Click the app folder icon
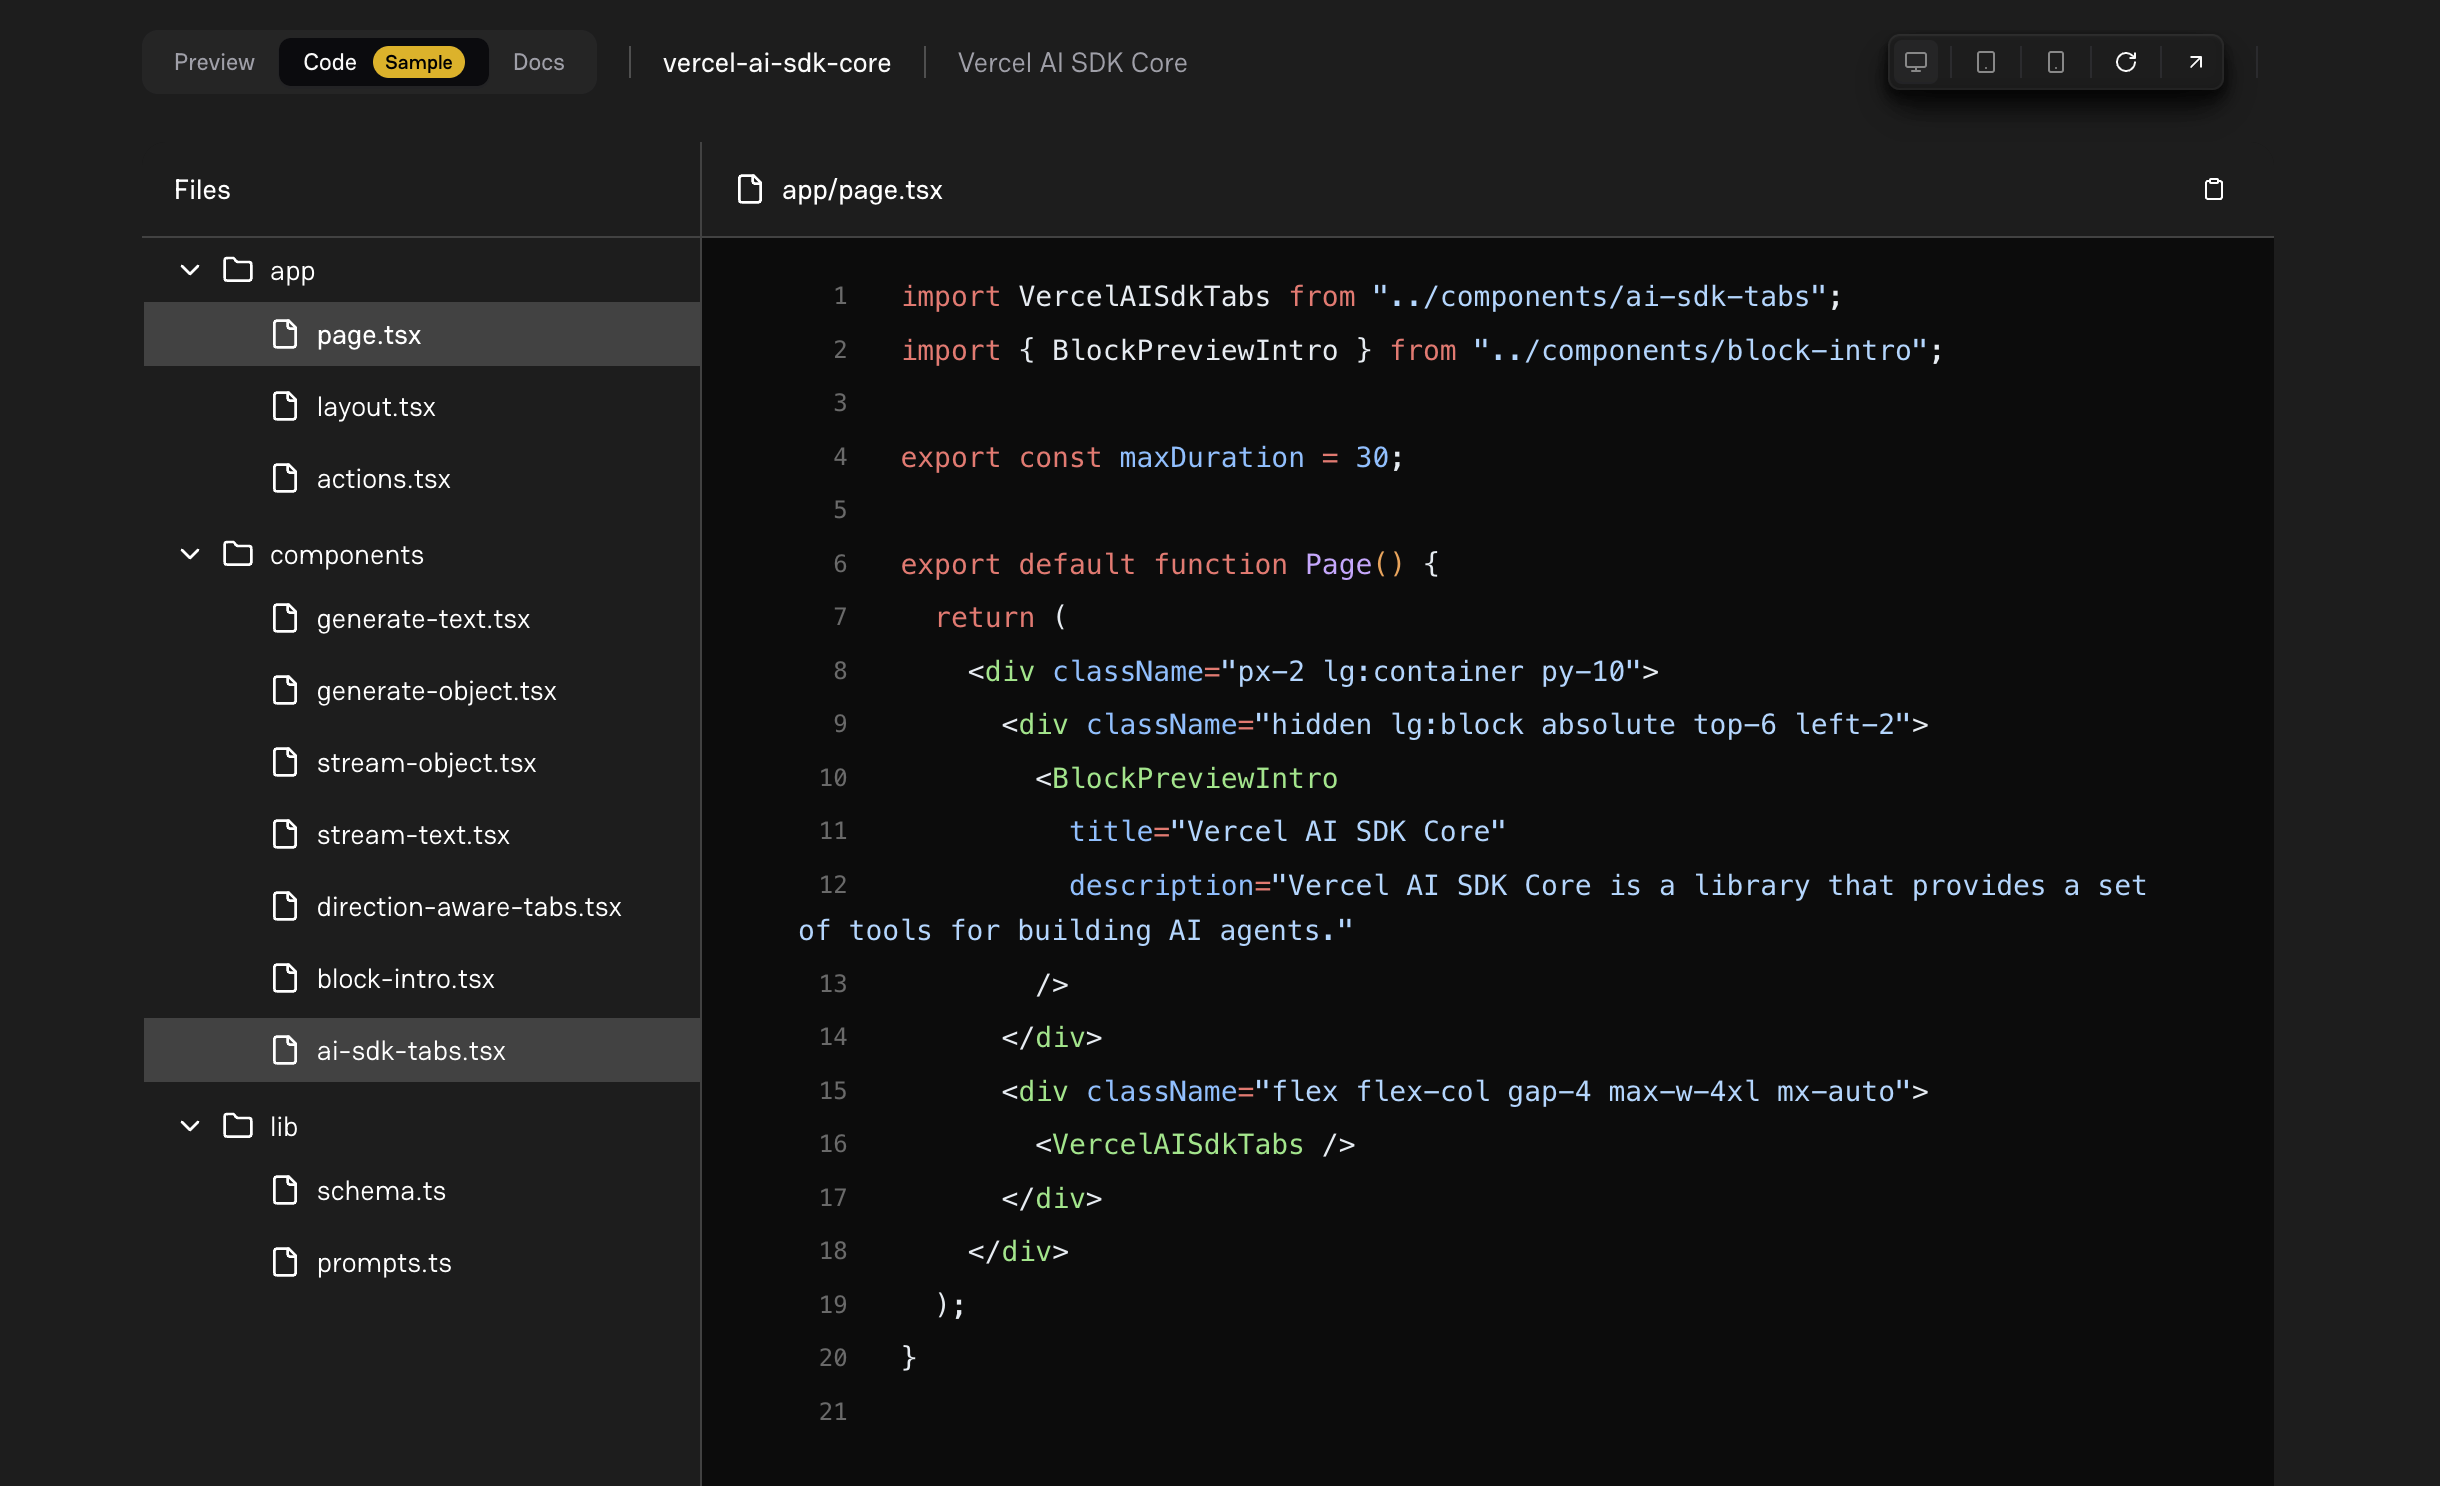The image size is (2440, 1486). point(238,270)
